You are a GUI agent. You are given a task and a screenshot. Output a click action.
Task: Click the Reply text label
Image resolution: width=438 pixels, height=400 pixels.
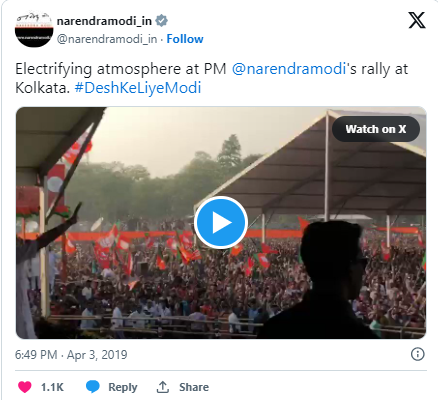pos(123,387)
